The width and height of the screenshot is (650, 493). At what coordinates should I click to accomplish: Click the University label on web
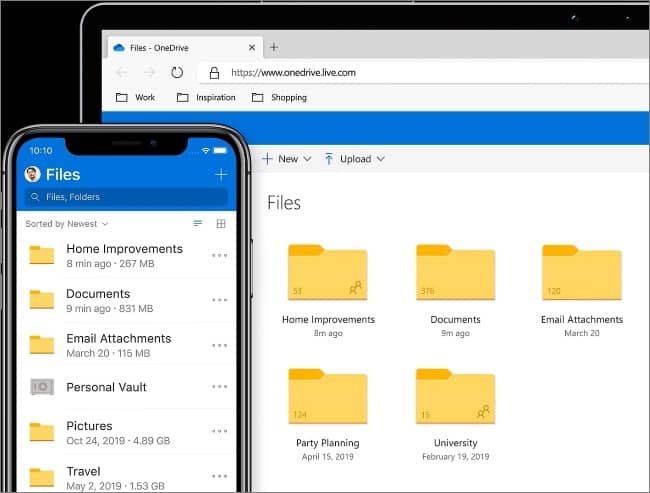tap(455, 443)
